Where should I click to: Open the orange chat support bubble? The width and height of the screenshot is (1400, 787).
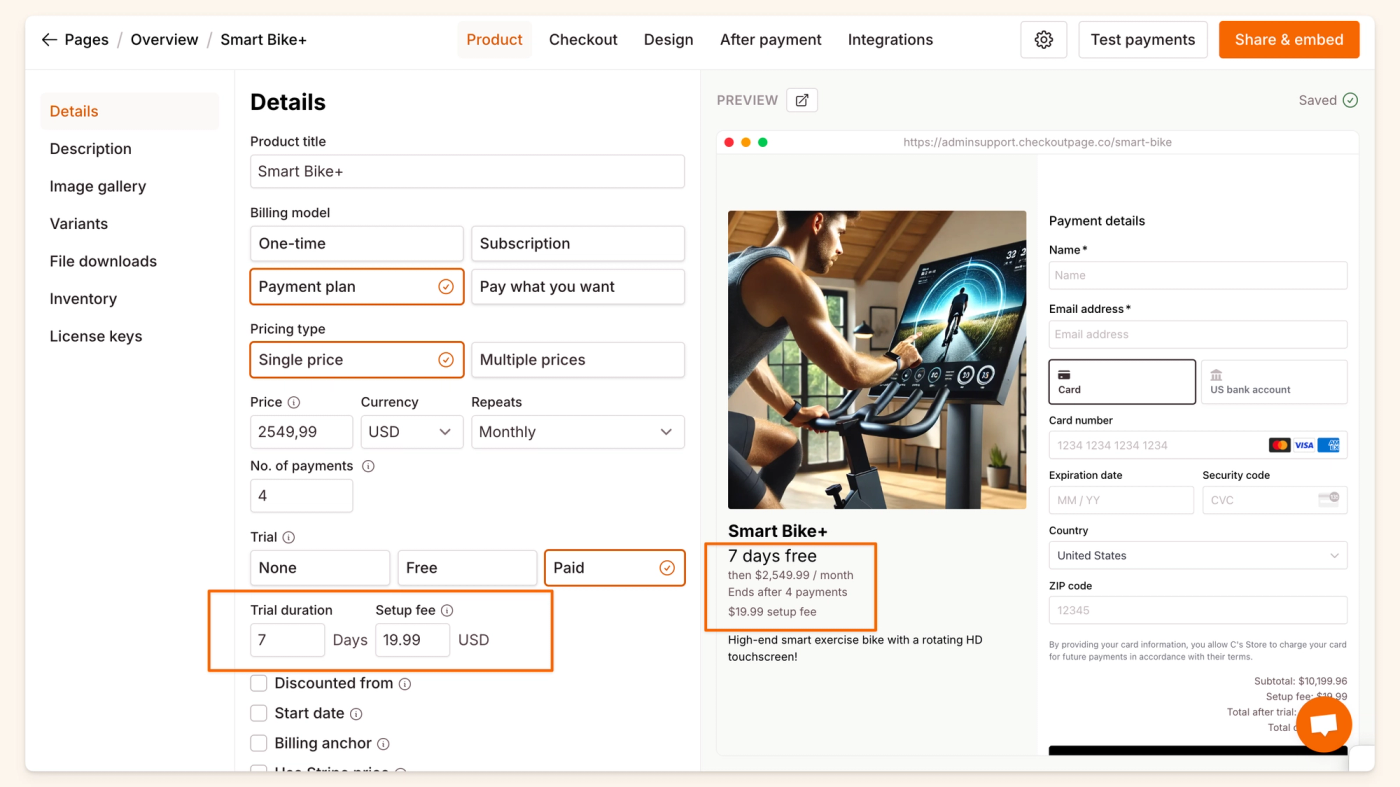(1324, 725)
